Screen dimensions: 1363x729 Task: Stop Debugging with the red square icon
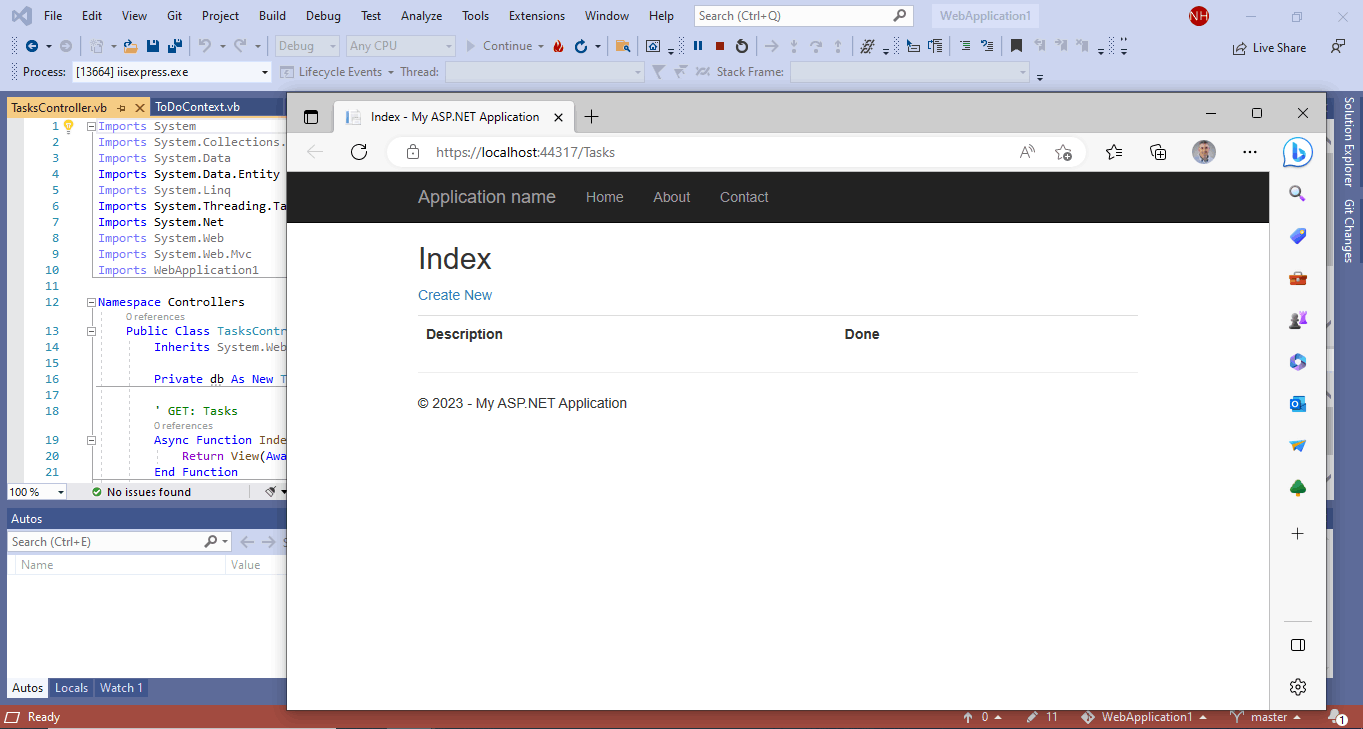(x=719, y=46)
